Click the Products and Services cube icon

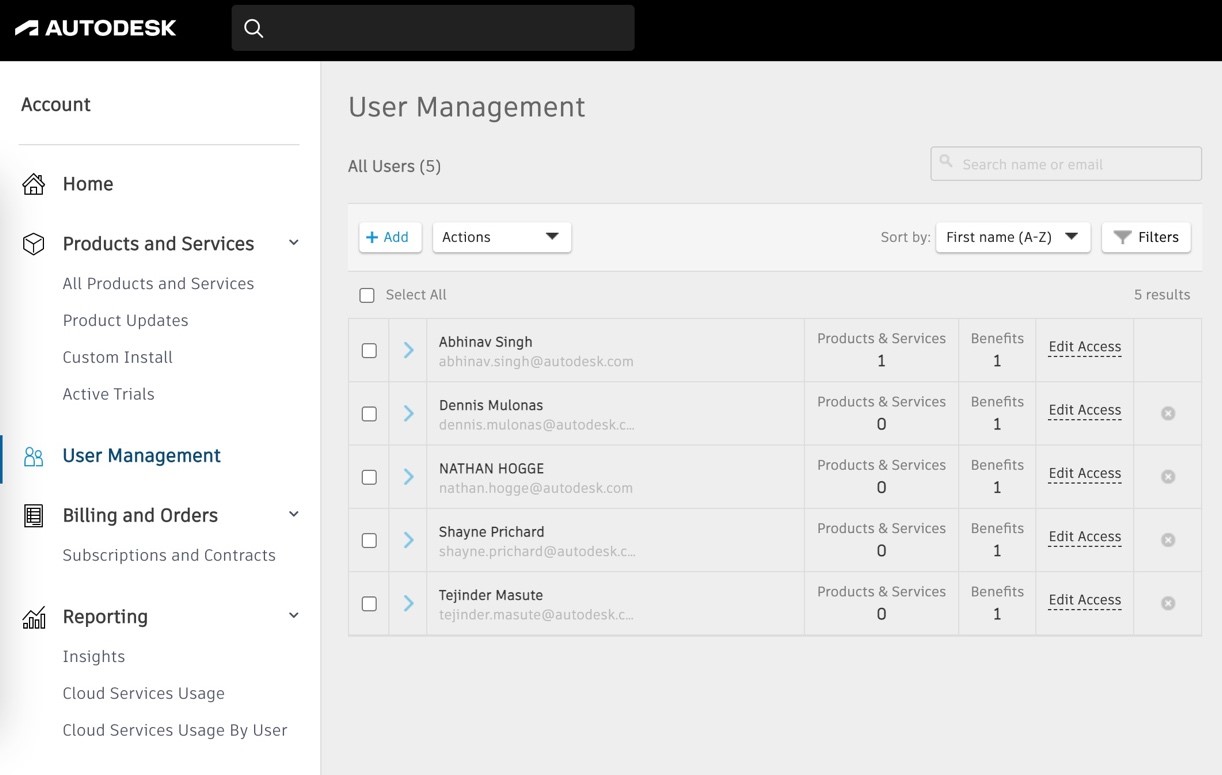(34, 244)
